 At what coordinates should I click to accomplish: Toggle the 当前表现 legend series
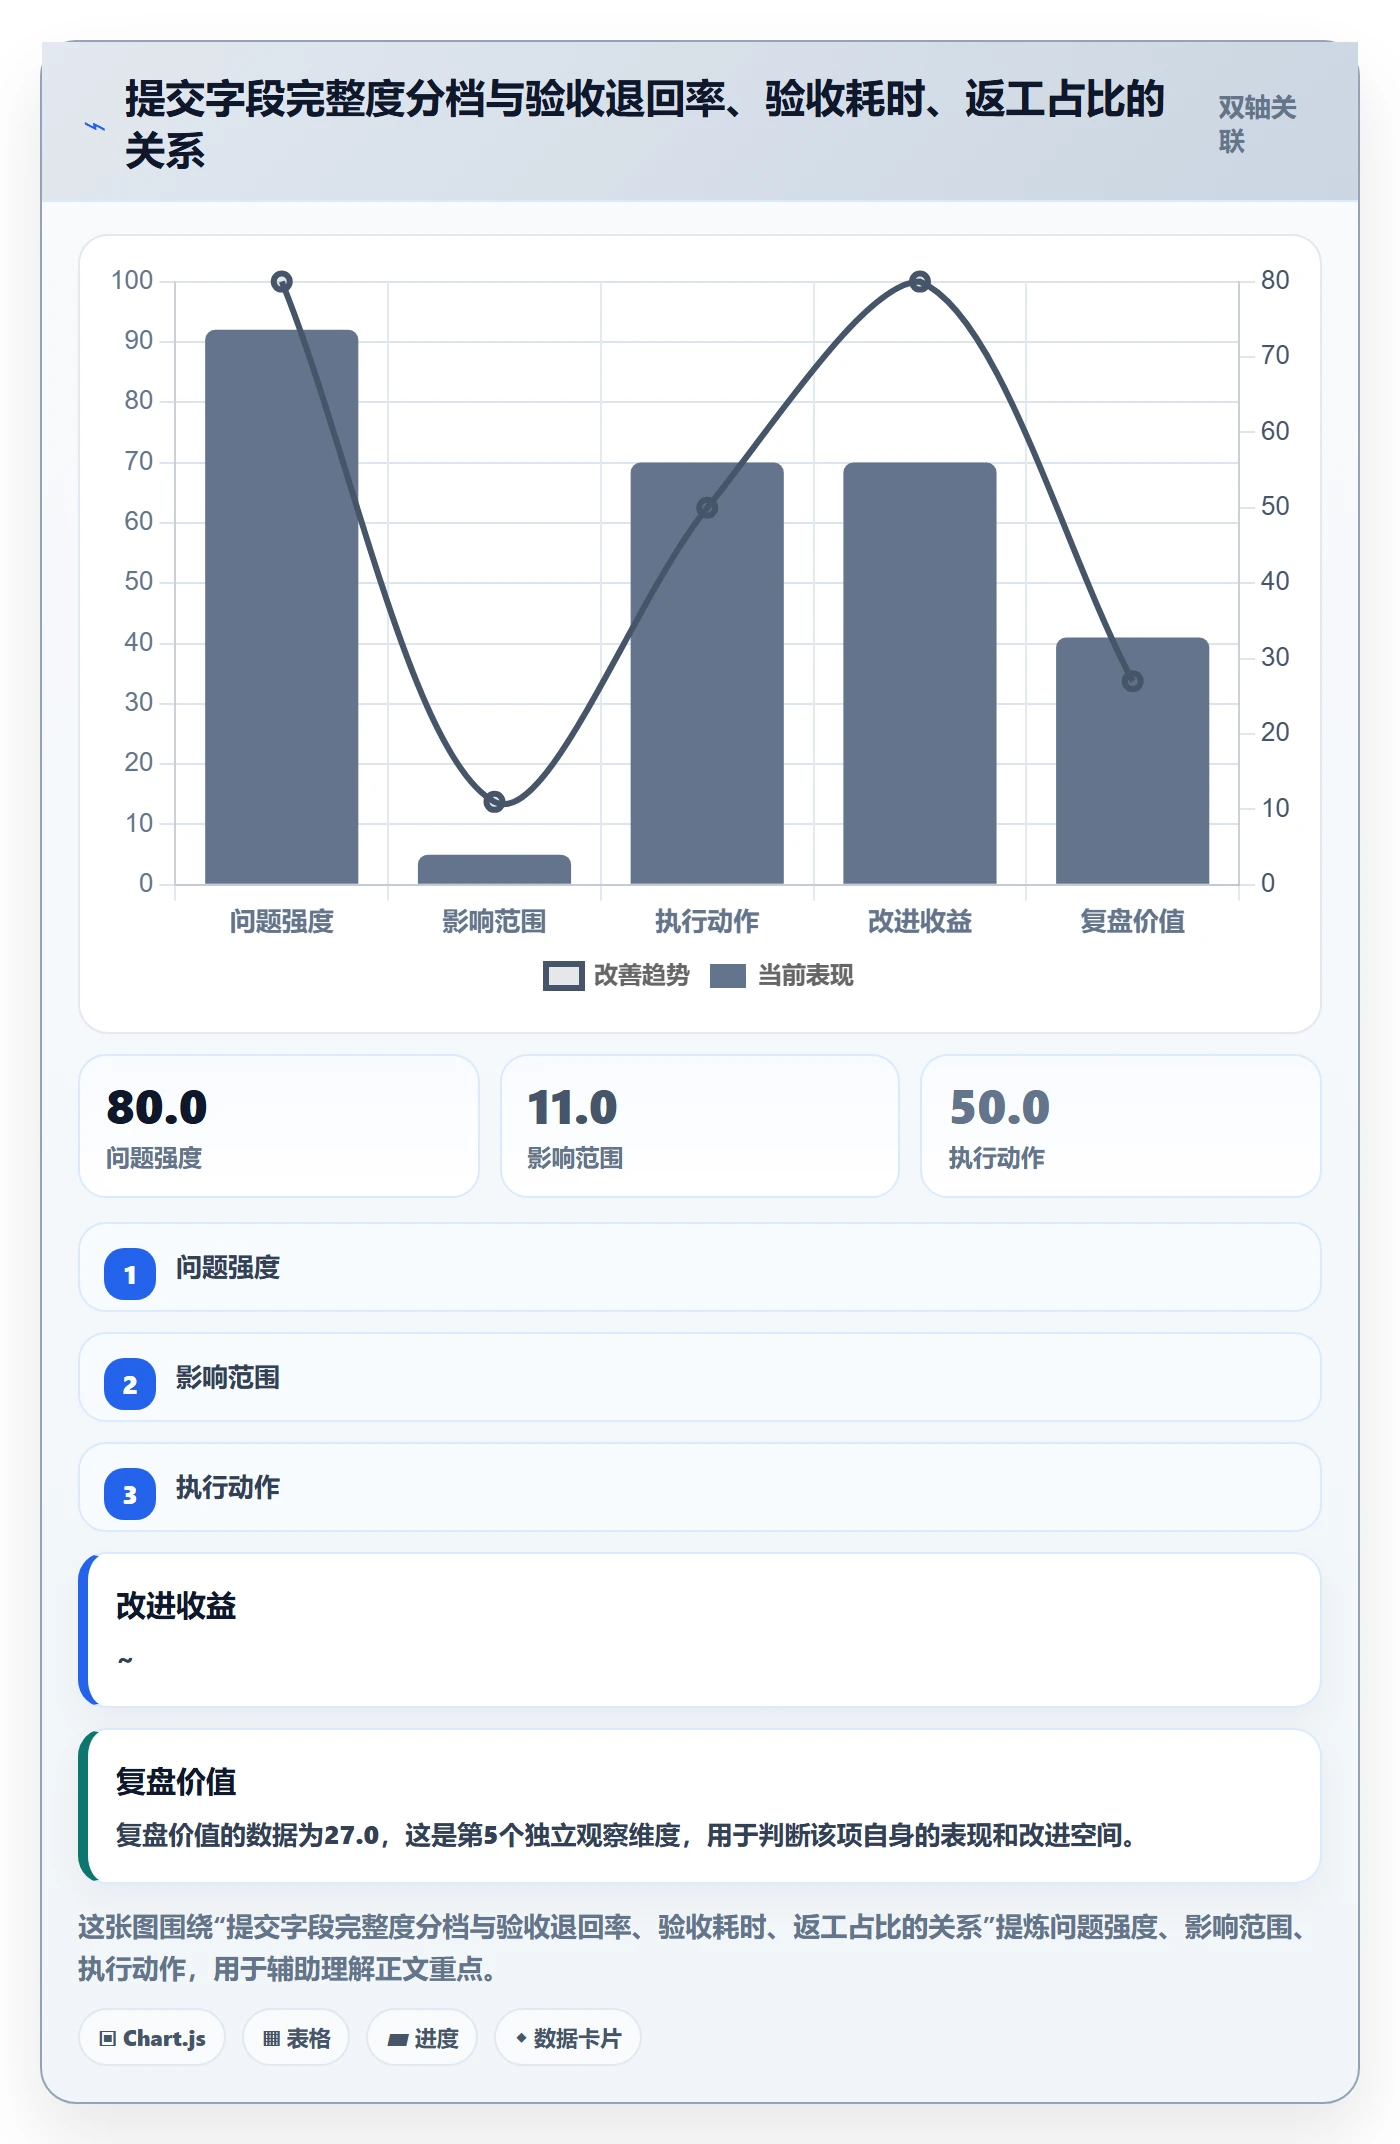pyautogui.click(x=781, y=975)
